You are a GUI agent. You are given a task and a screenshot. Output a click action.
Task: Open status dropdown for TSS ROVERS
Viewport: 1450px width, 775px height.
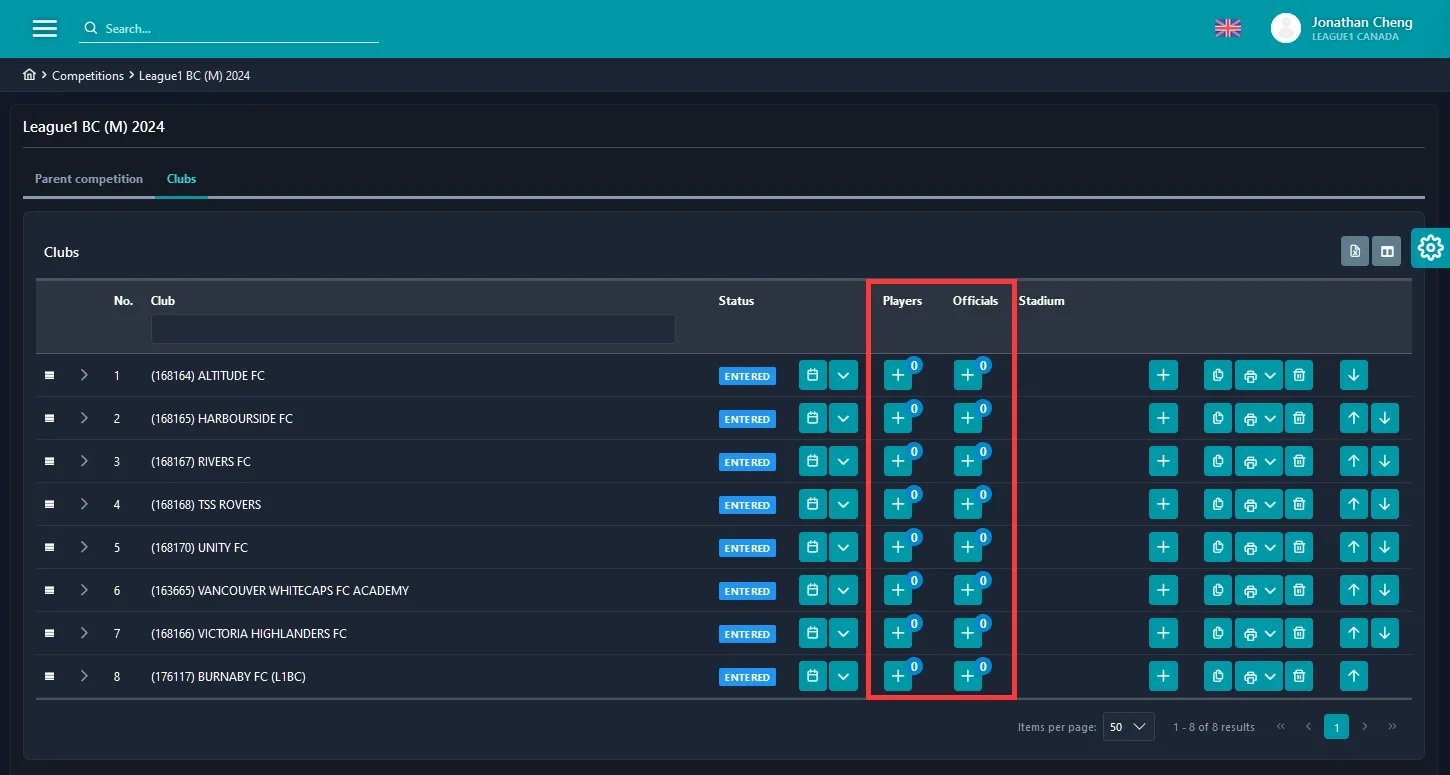844,504
